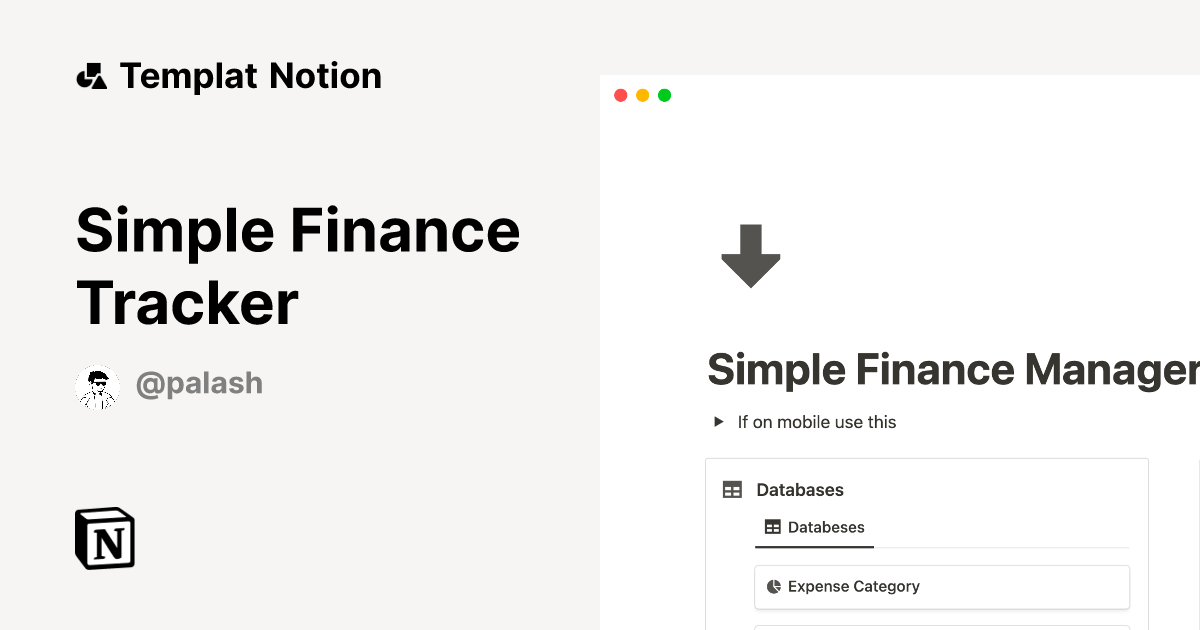Click the tab underline beneath Databeses
The image size is (1200, 630).
(x=814, y=547)
